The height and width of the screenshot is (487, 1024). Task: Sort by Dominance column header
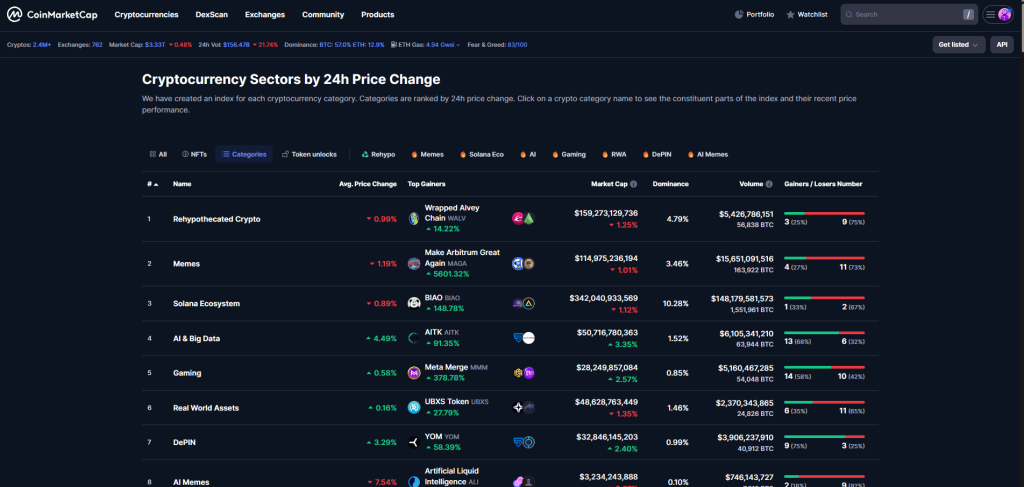click(x=670, y=184)
